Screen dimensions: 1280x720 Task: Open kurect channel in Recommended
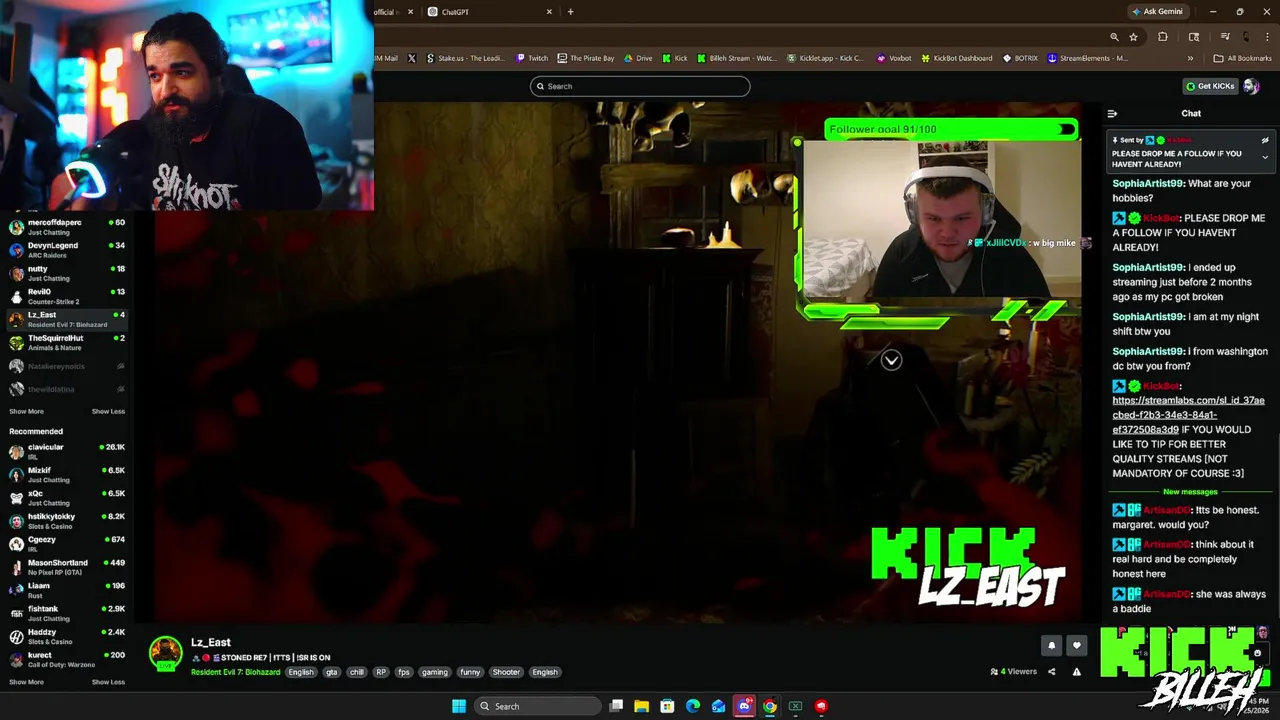[x=66, y=658]
